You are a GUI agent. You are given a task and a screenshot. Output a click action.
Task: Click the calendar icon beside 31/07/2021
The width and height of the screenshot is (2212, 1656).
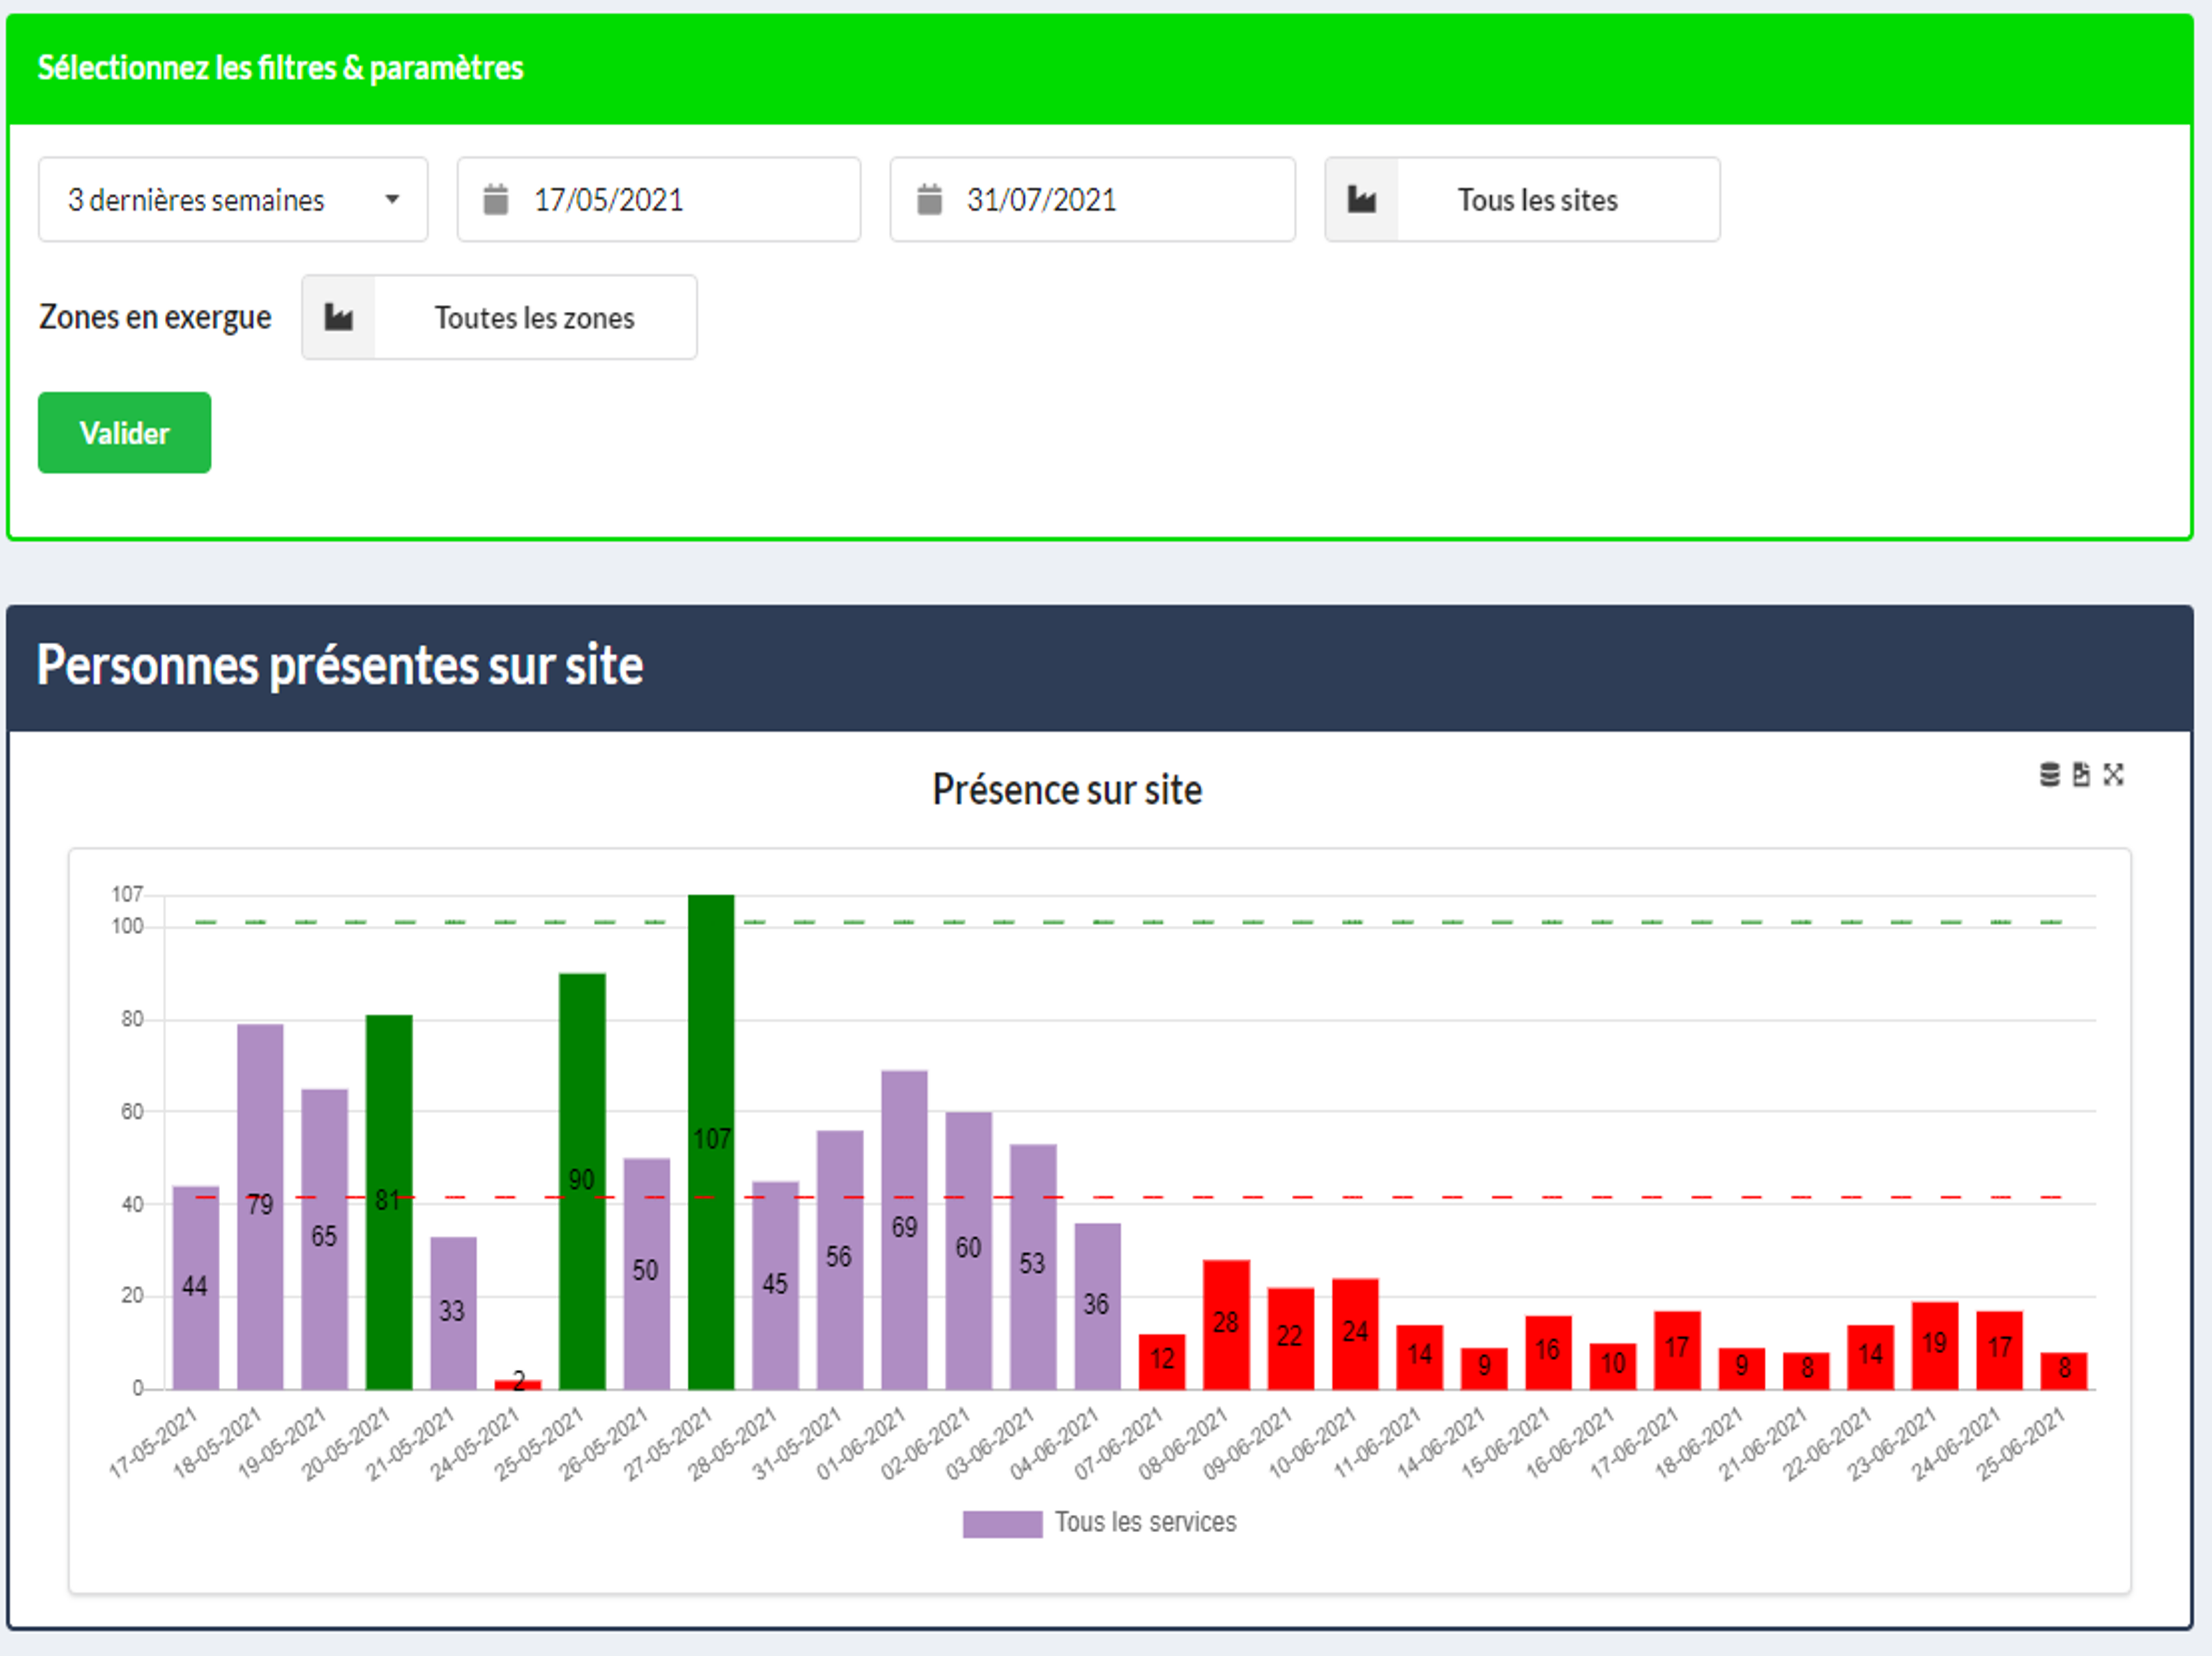pos(930,200)
